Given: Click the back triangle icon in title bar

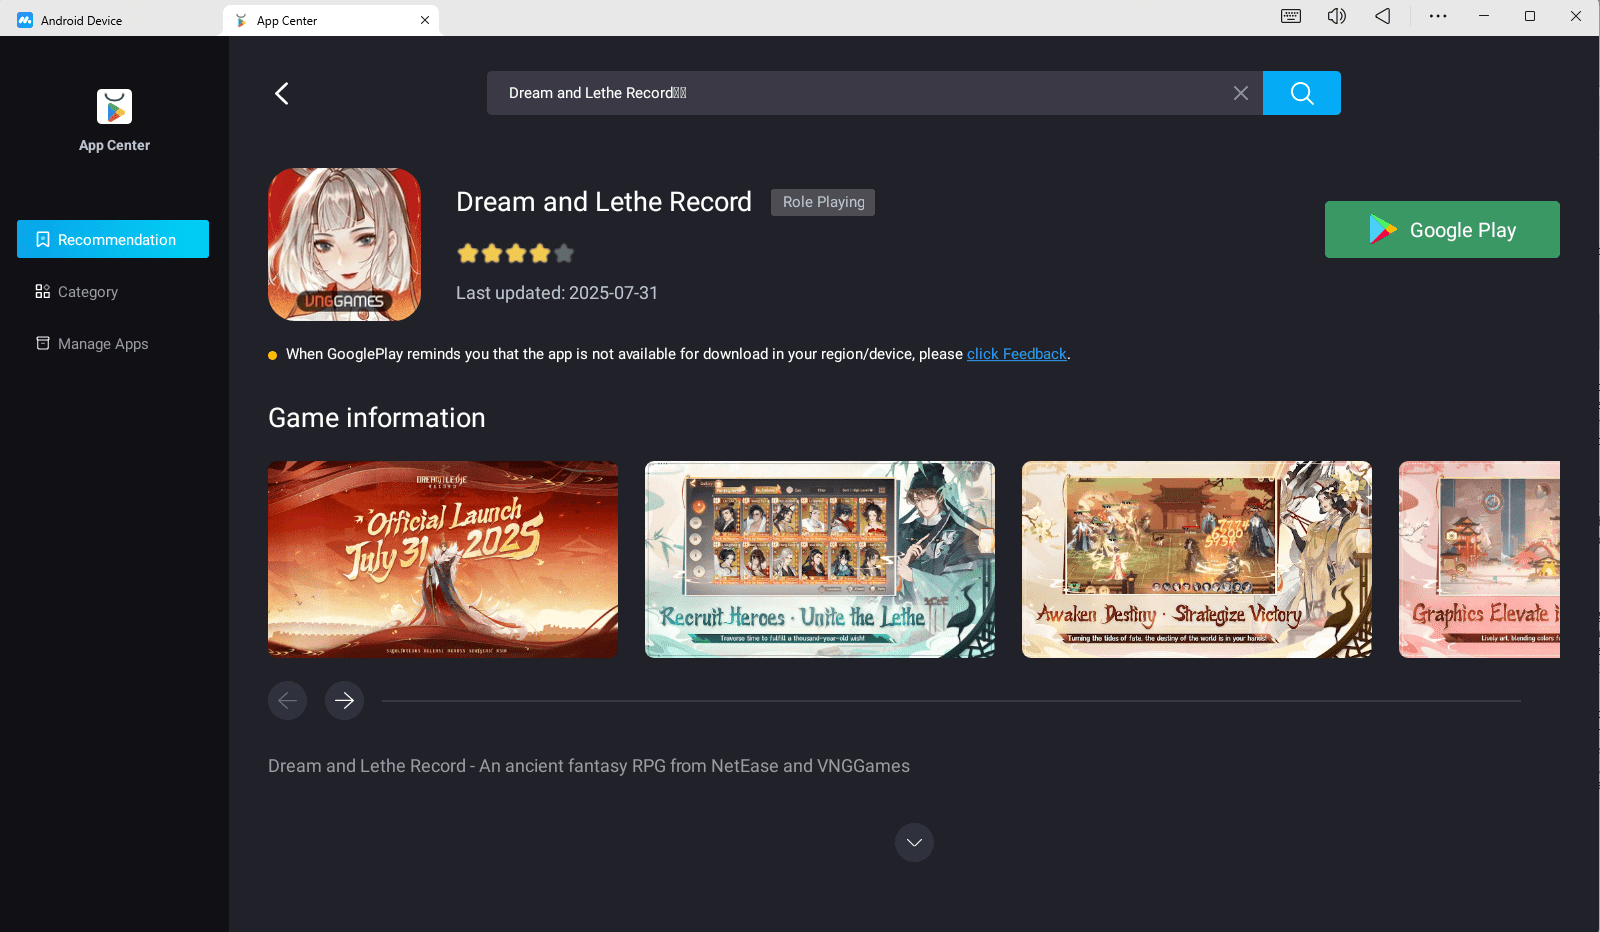Looking at the screenshot, I should 1383,16.
